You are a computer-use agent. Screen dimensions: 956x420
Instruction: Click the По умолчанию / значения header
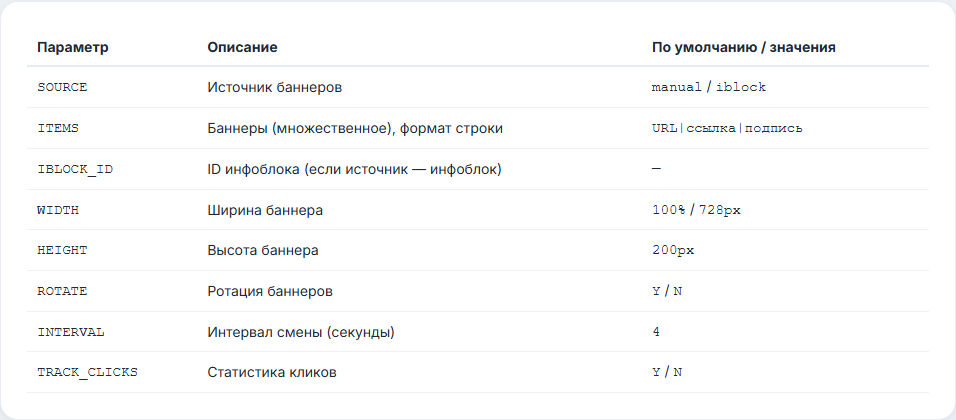pos(743,48)
